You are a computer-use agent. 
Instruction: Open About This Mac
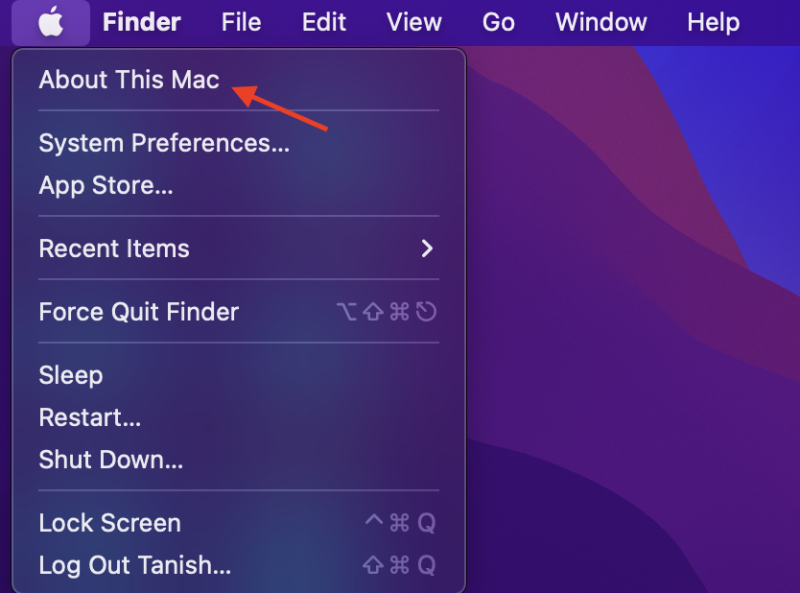coord(128,80)
